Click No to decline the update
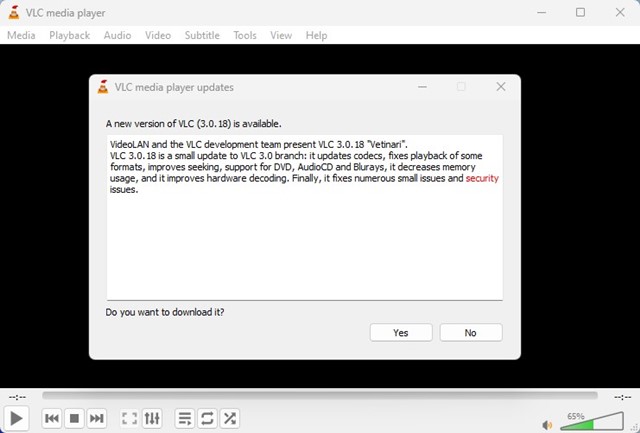 (x=470, y=332)
